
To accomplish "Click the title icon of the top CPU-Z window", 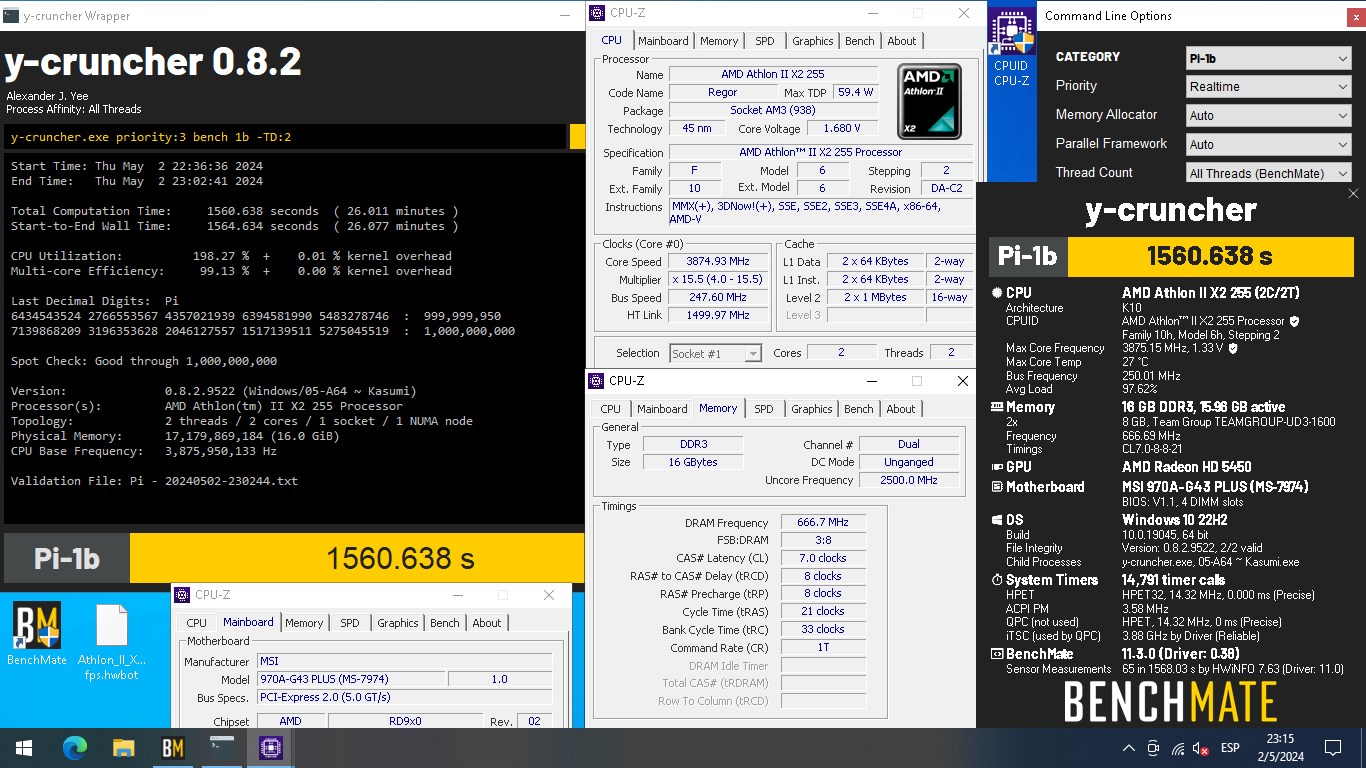I will (597, 13).
